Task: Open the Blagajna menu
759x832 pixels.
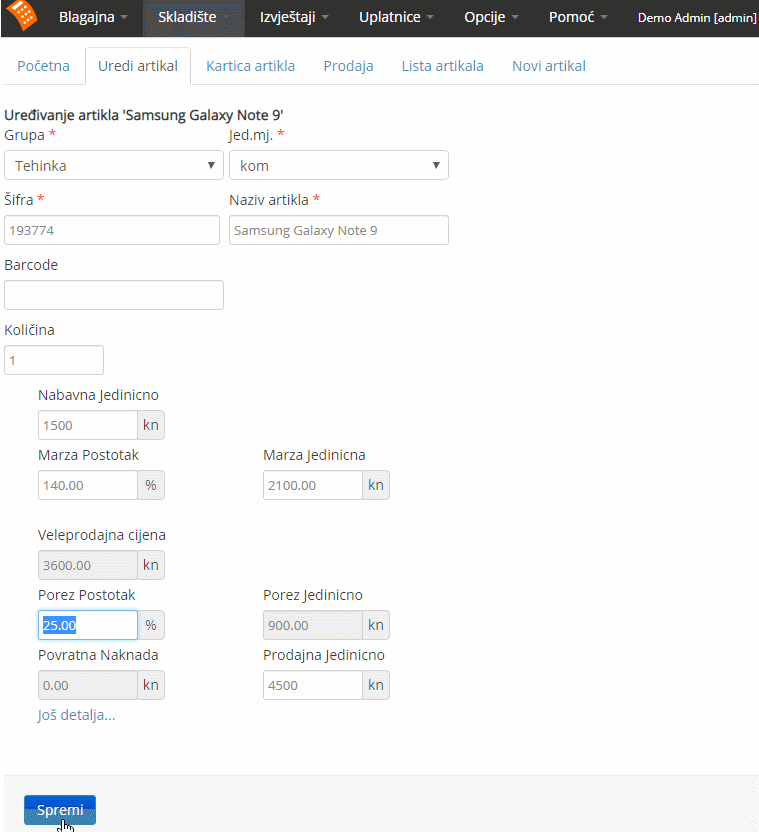Action: click(x=93, y=18)
